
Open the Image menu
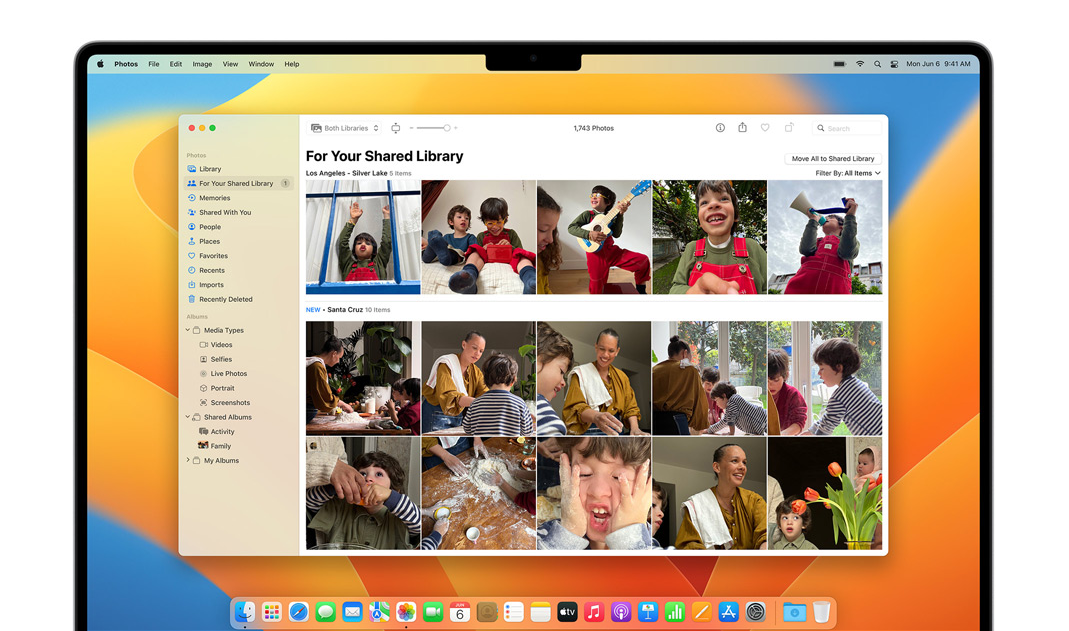202,64
